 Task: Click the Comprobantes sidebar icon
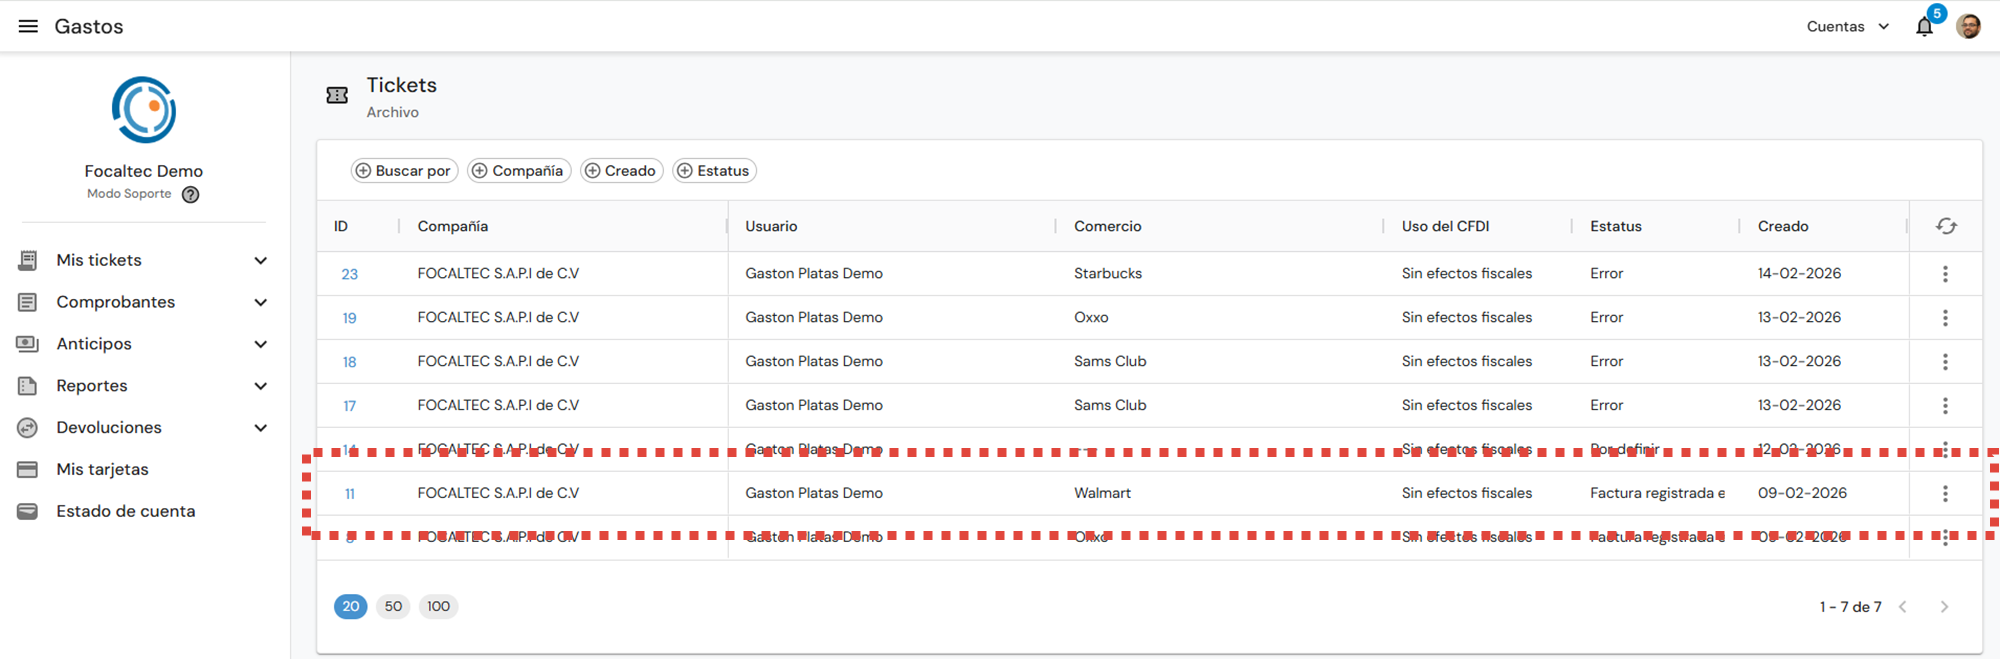click(x=28, y=302)
